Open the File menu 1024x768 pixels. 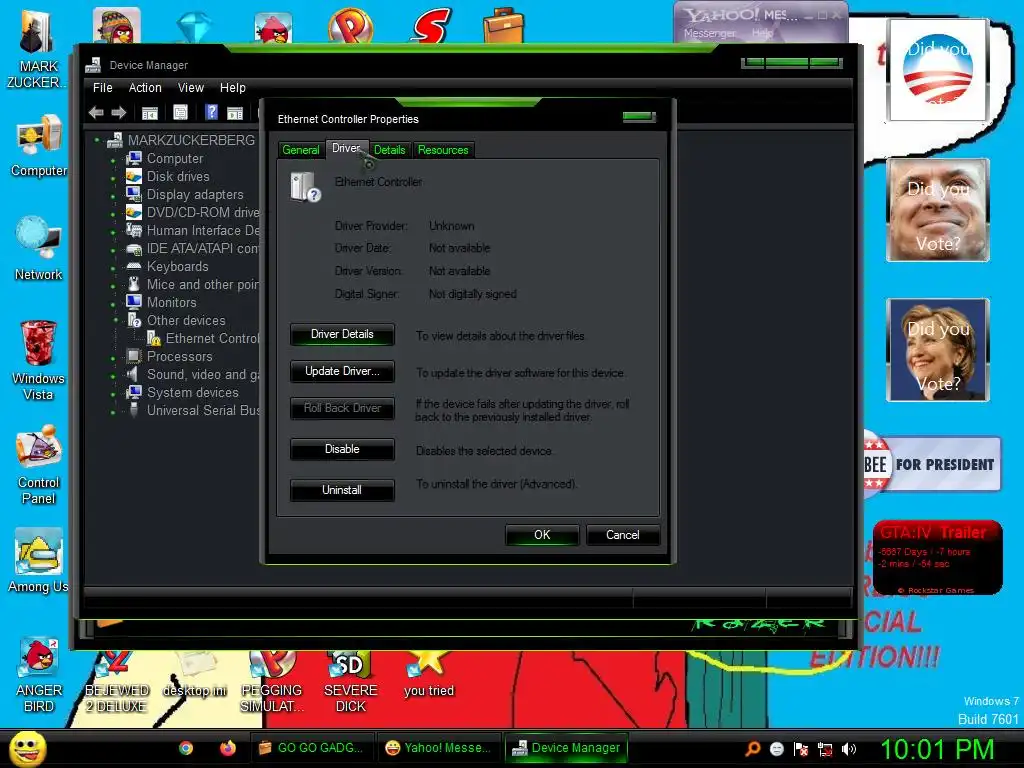103,88
